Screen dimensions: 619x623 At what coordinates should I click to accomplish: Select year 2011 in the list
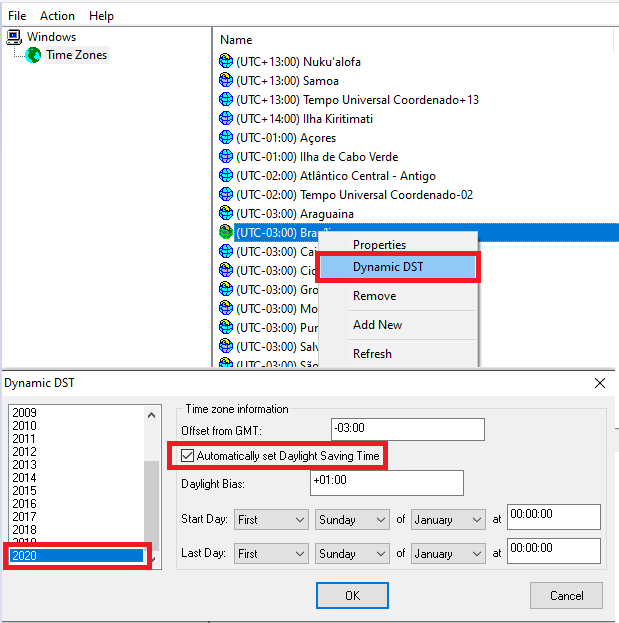point(24,439)
